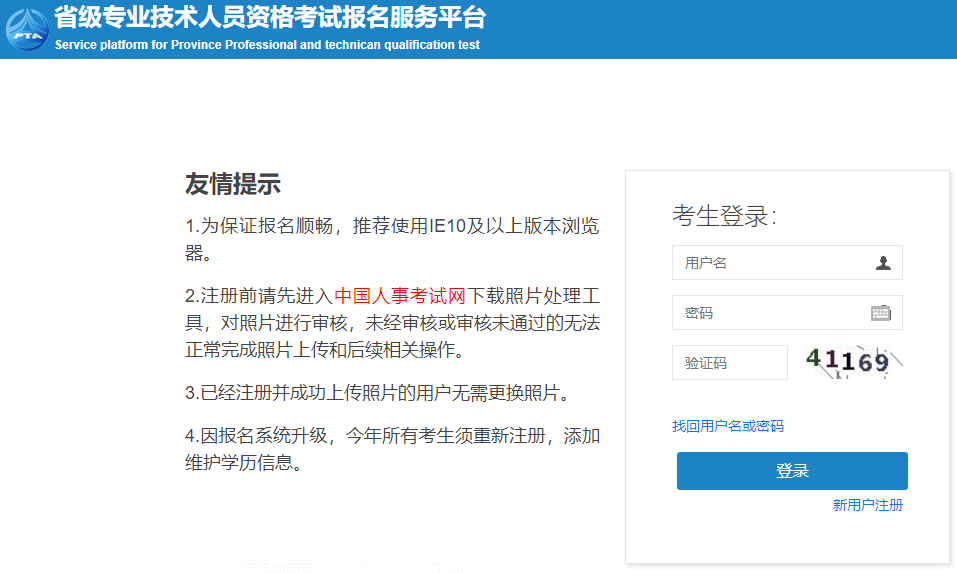This screenshot has height=573, width=957.
Task: Click the 省级专业技术人员资格考试报名服务平台 title
Action: (270, 18)
